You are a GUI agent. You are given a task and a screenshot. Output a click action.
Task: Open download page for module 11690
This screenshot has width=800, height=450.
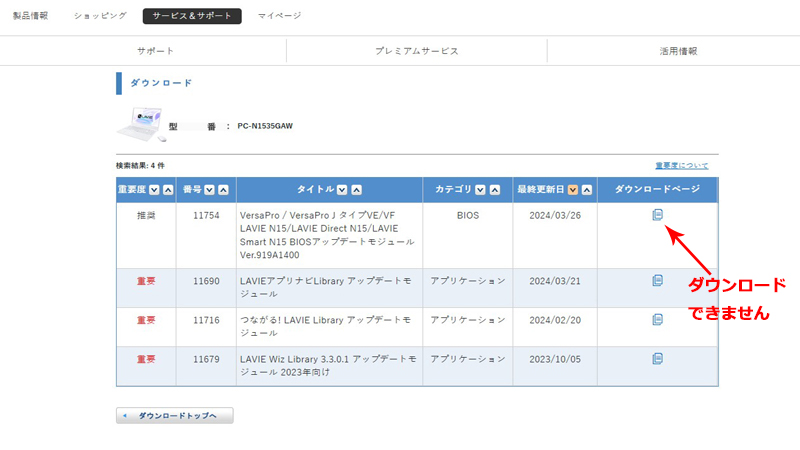point(657,281)
